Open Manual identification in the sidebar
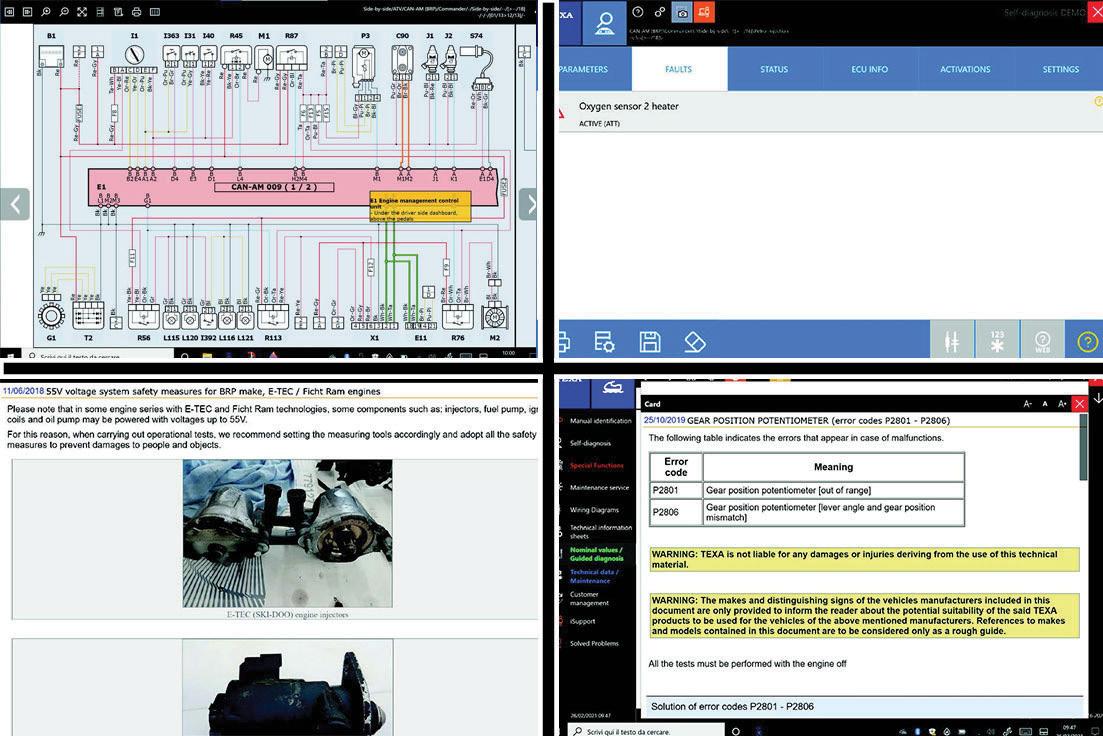 pos(601,421)
